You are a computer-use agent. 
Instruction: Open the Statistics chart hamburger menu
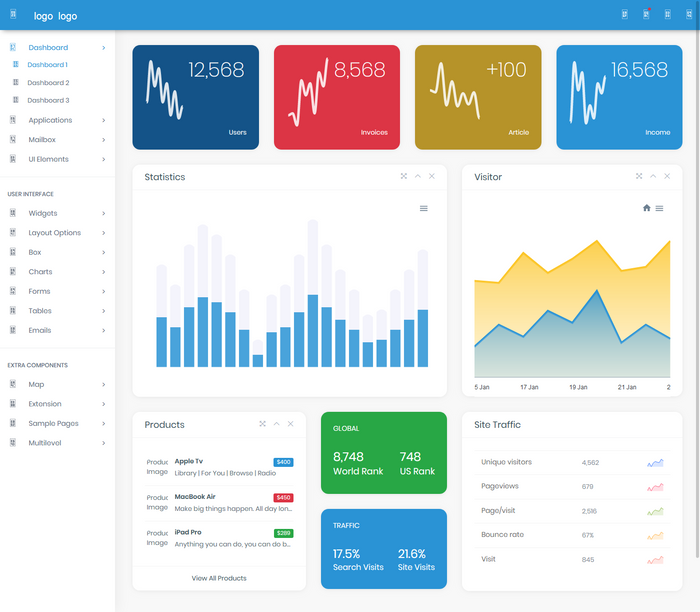(x=424, y=208)
